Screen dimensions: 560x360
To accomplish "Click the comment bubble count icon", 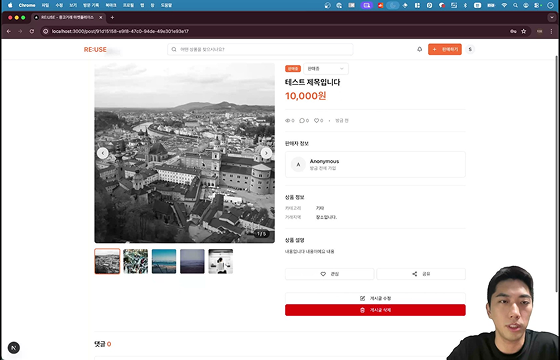I will click(302, 121).
